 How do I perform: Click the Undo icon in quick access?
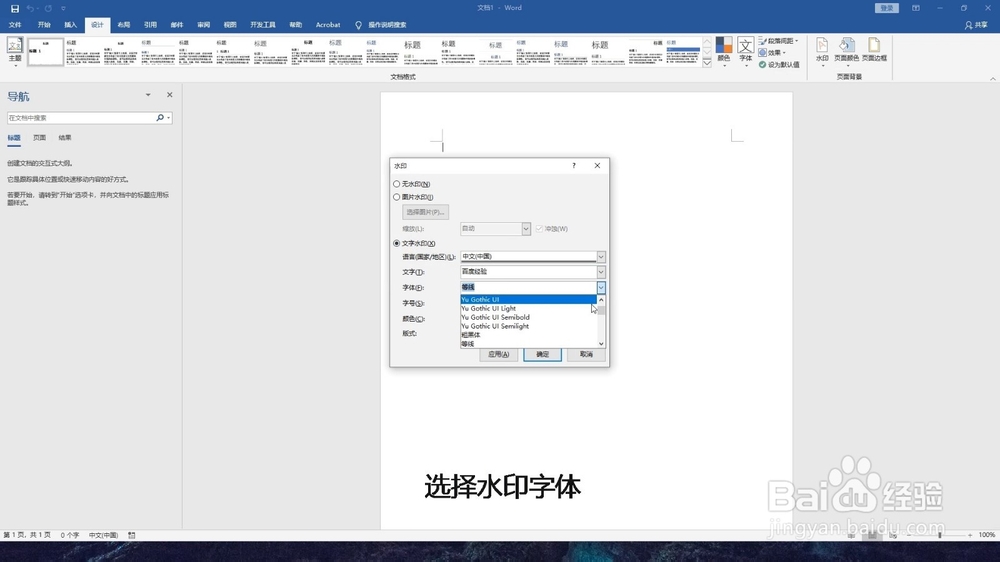[30, 8]
